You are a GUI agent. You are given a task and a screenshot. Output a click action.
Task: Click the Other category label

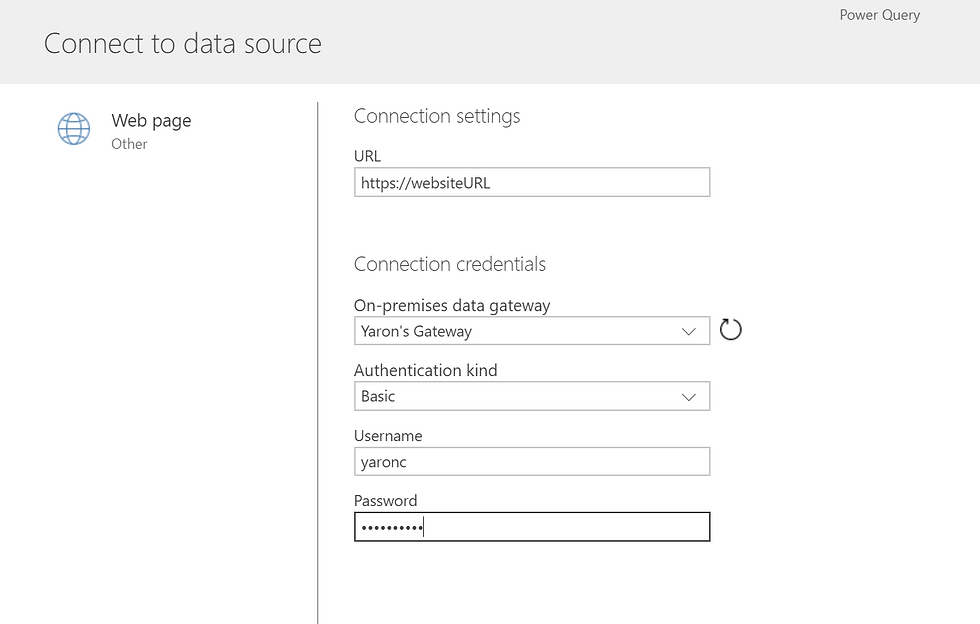(129, 144)
